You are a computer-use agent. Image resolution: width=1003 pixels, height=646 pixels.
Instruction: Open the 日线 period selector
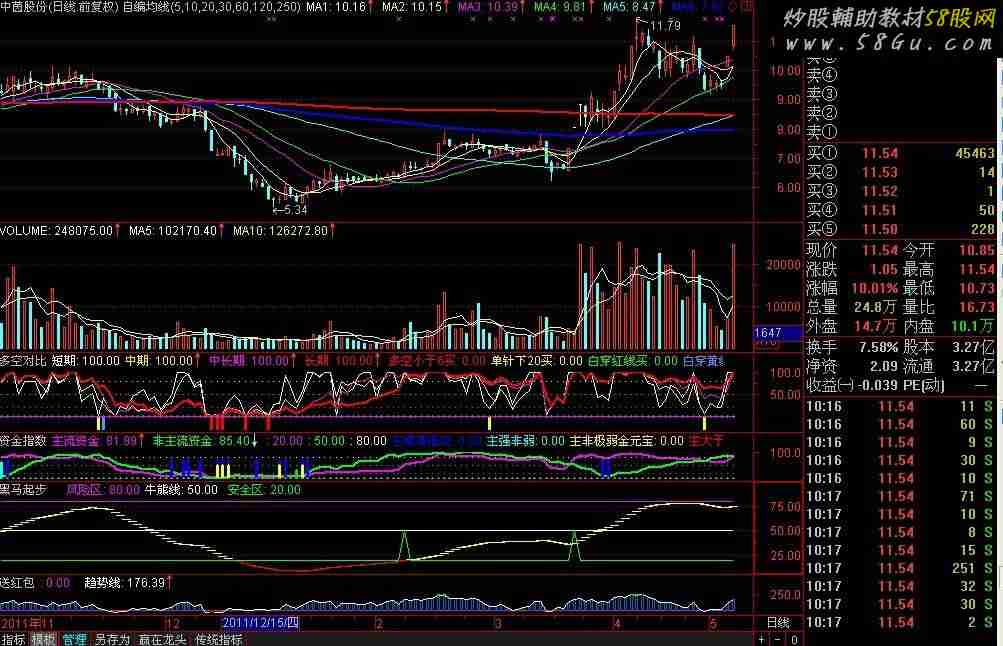[777, 622]
